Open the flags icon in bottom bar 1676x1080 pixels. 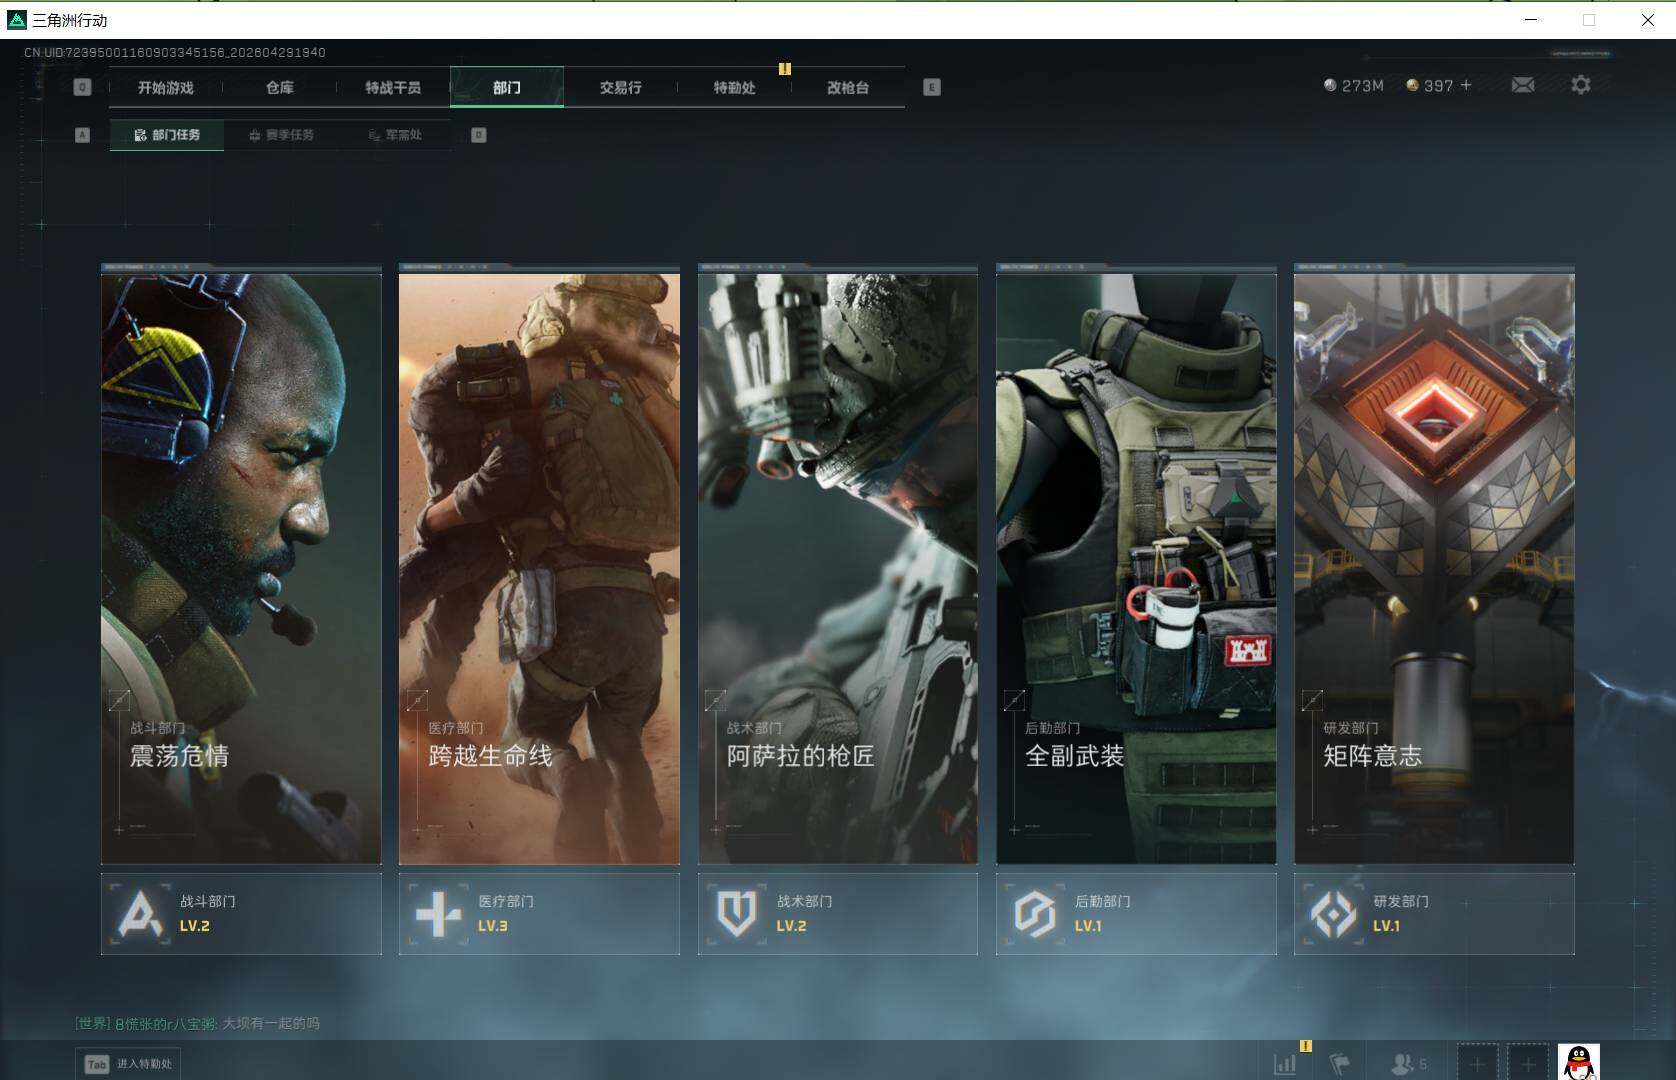tap(1340, 1064)
